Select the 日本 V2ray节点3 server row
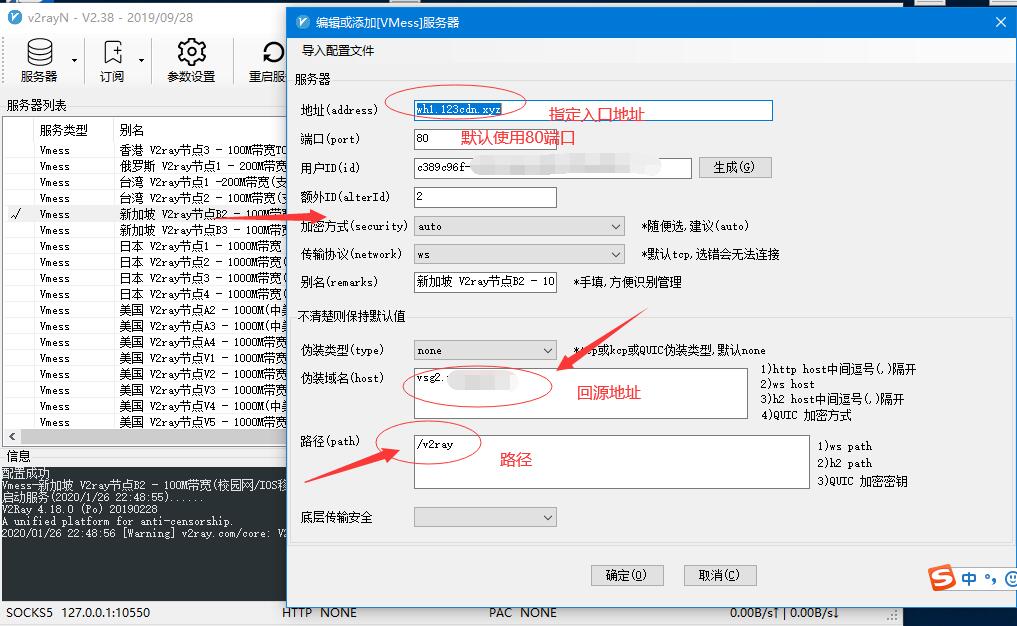The width and height of the screenshot is (1017, 626). click(145, 278)
